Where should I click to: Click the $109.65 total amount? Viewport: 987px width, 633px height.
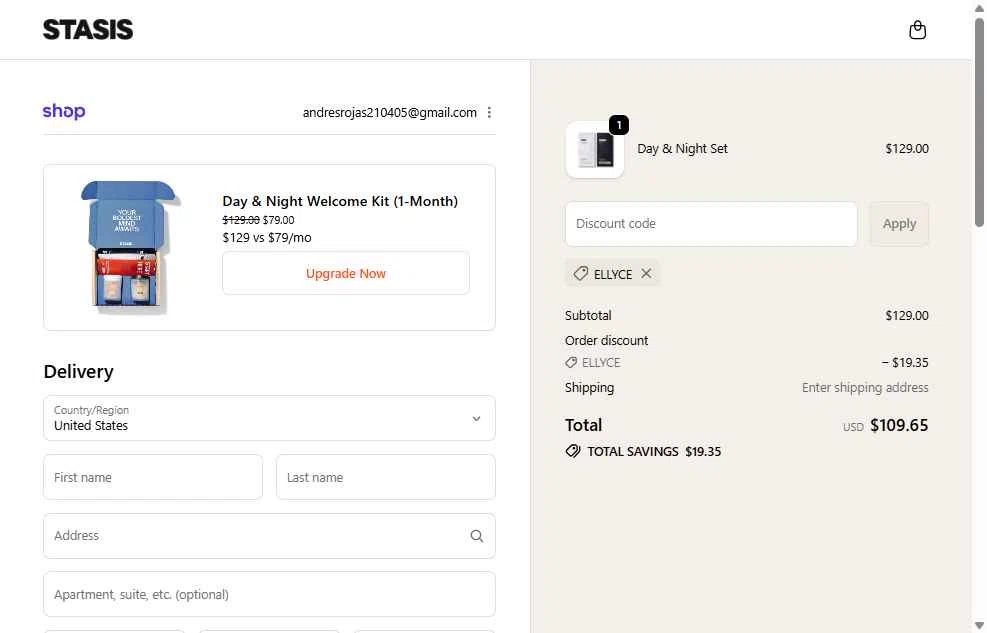(899, 425)
